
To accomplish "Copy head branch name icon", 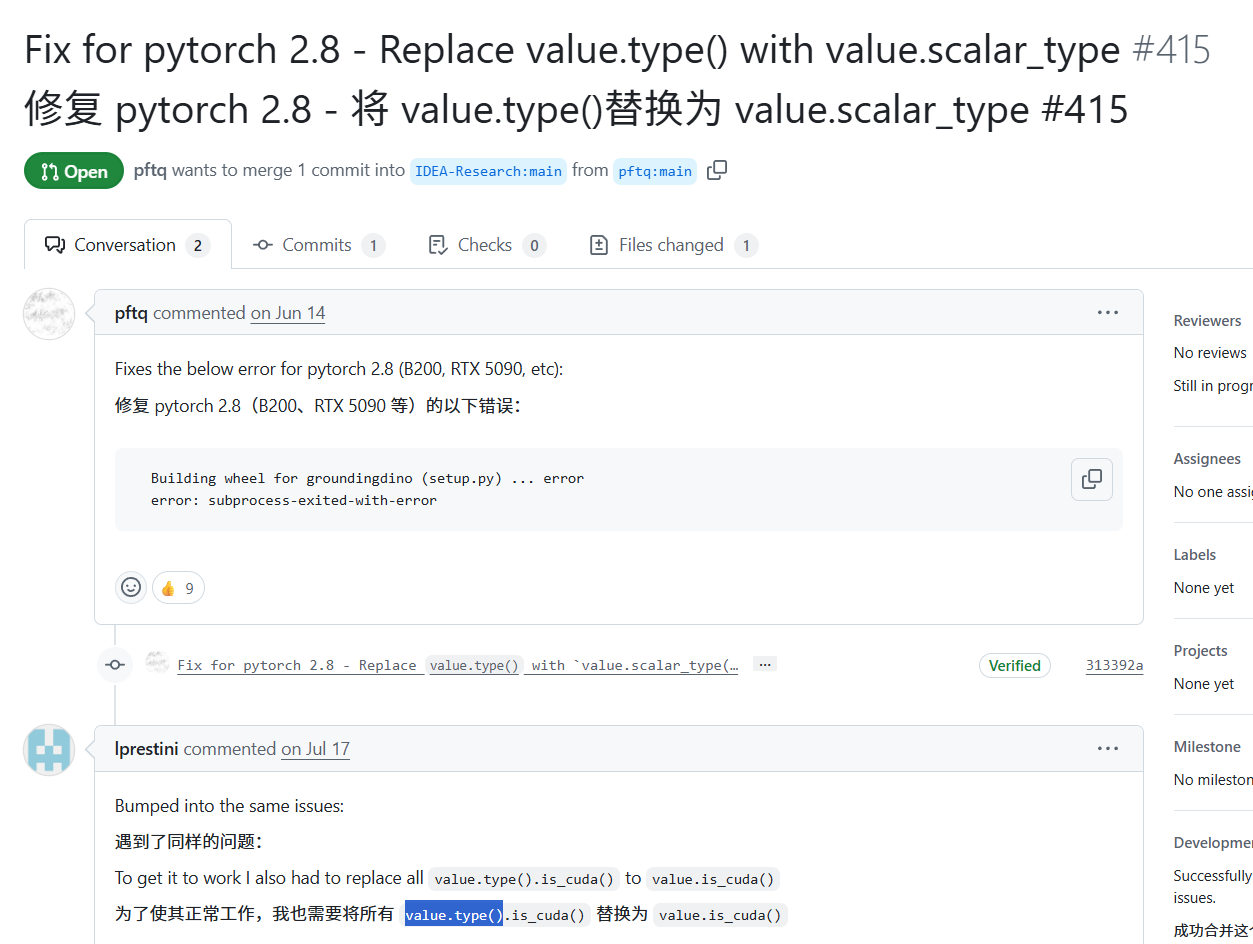I will click(716, 171).
